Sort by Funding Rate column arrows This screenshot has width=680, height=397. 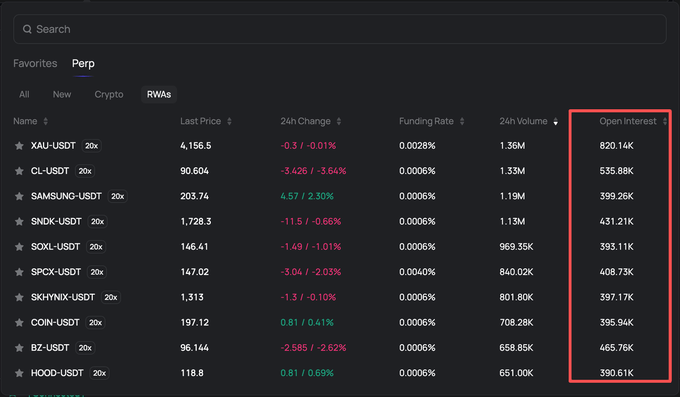[462, 121]
